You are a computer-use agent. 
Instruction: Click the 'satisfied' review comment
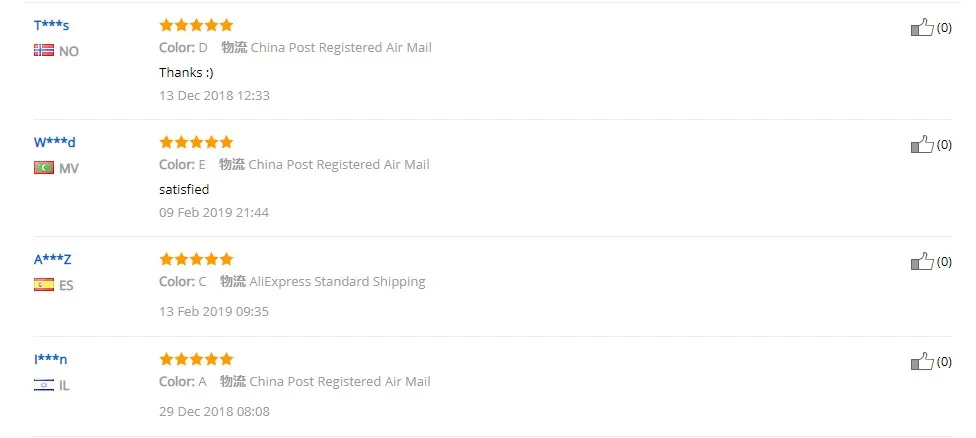[184, 189]
